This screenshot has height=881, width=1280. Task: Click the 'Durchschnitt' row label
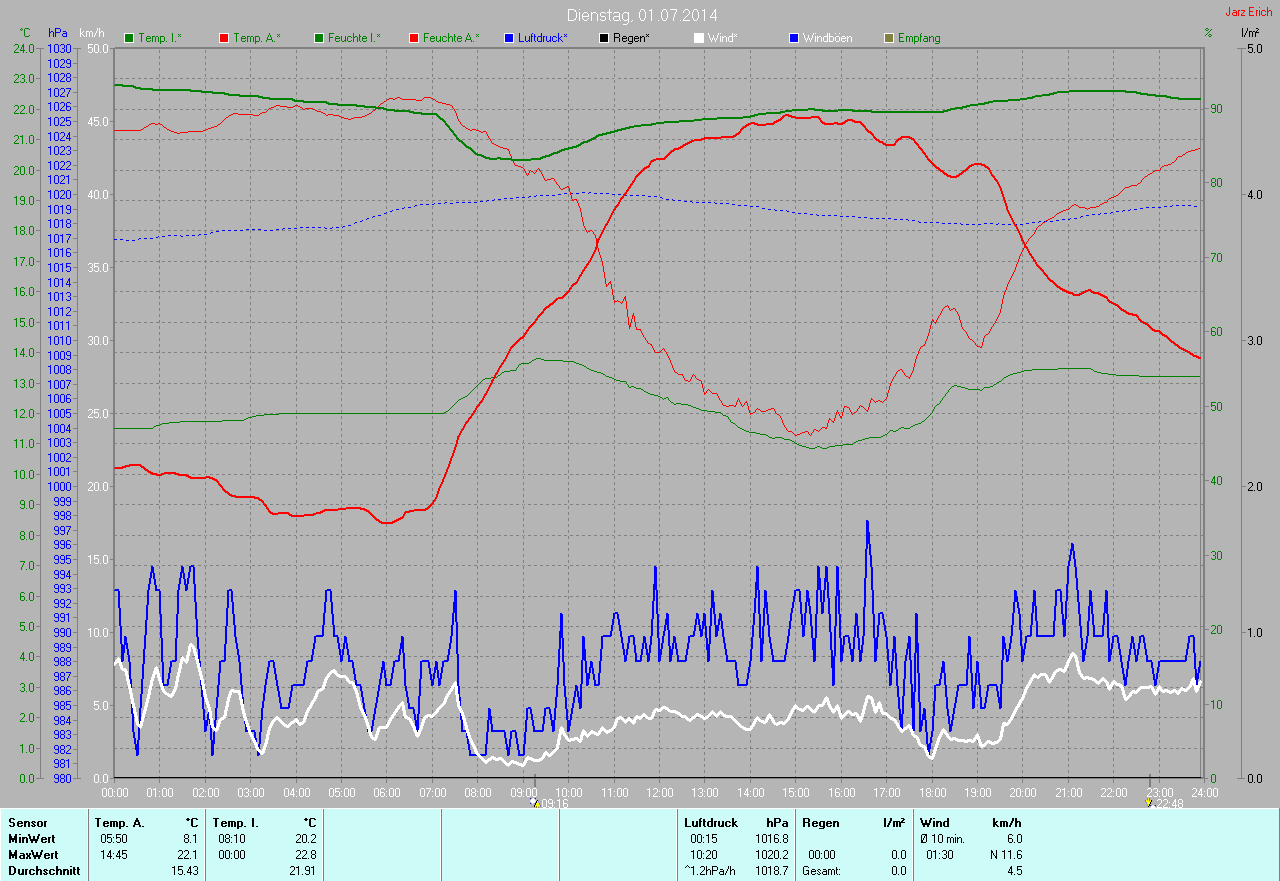pyautogui.click(x=43, y=871)
